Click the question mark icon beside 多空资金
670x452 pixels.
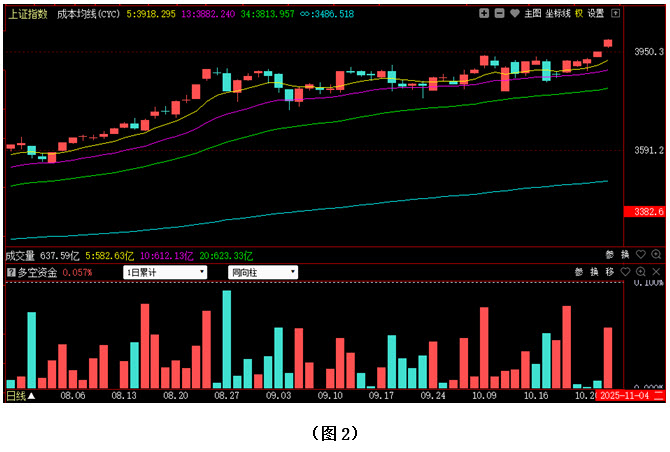[x=10, y=272]
